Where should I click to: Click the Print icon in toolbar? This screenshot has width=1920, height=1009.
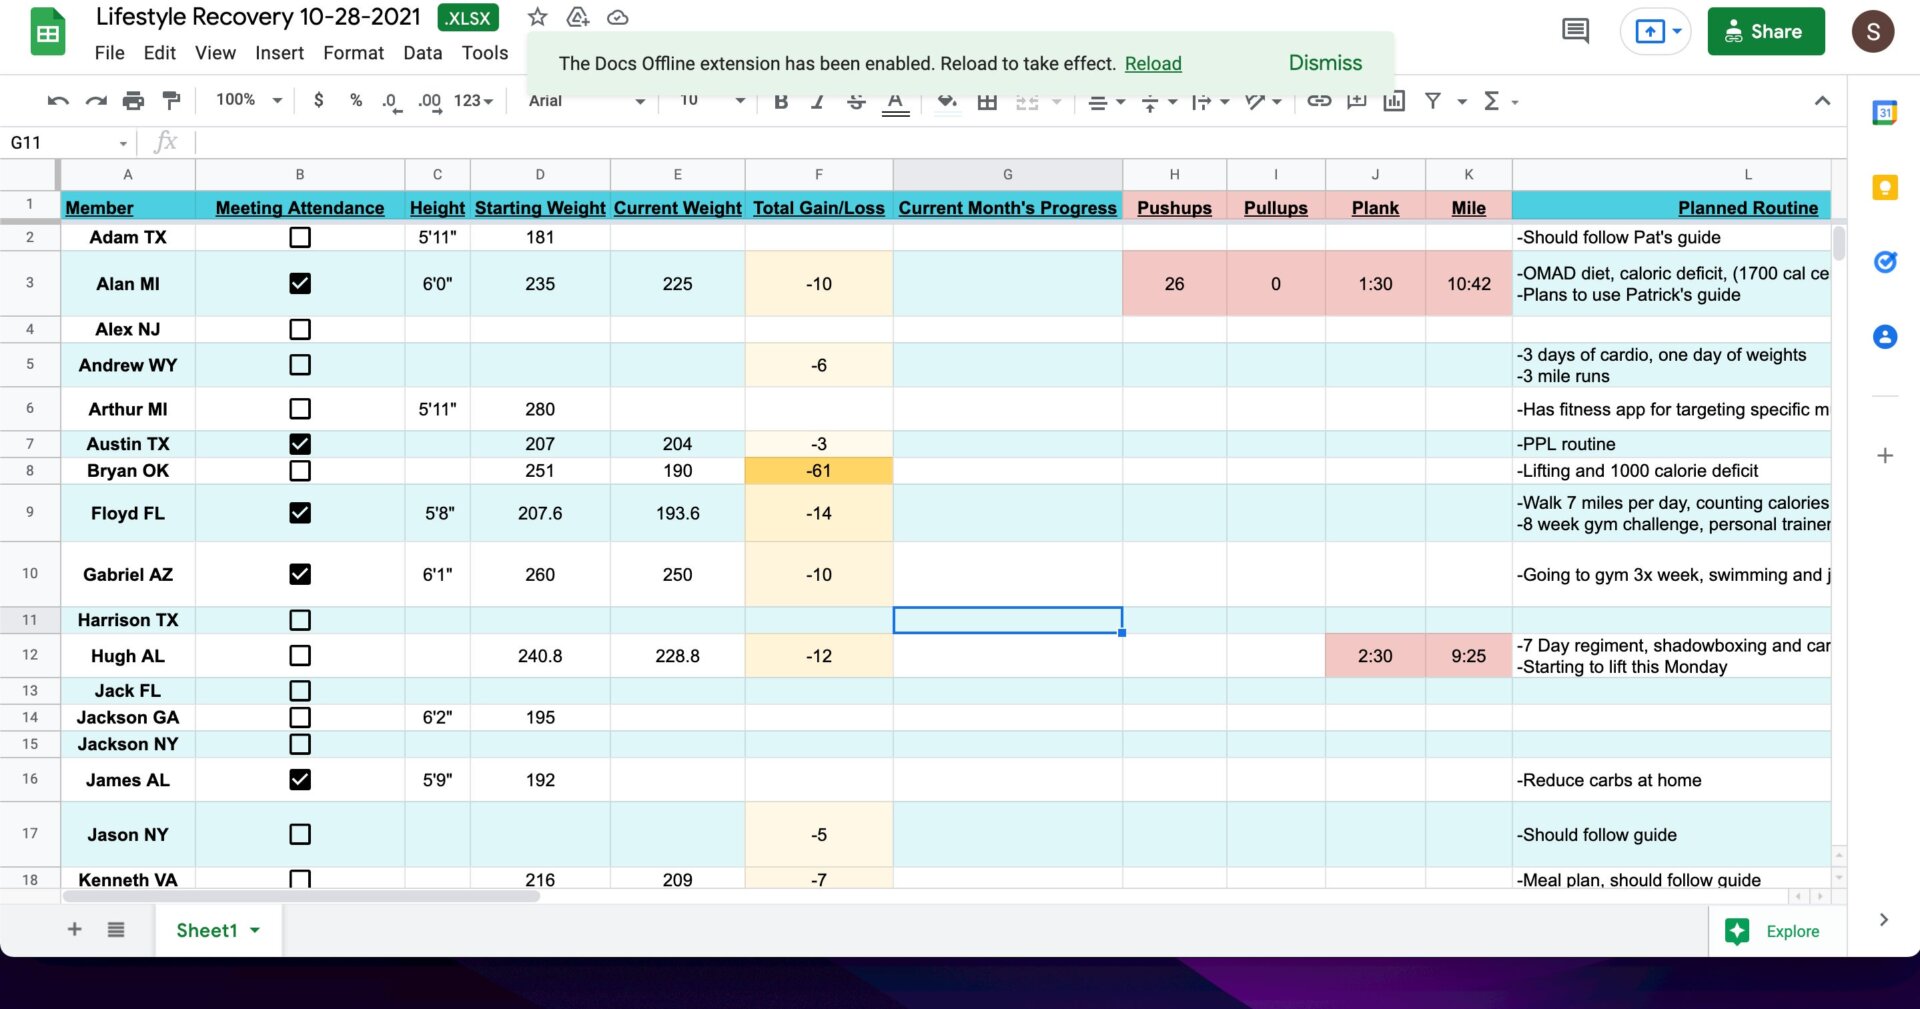pyautogui.click(x=133, y=101)
